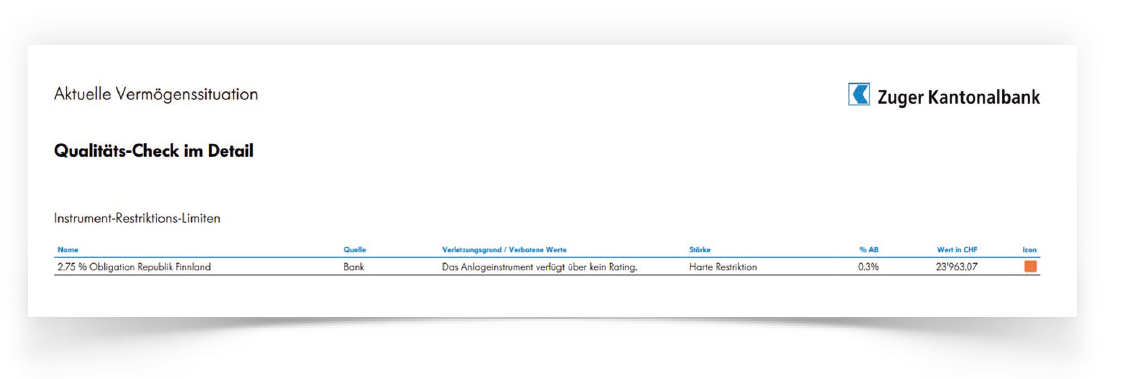Click the orange warning square in Icon column

pyautogui.click(x=1030, y=267)
